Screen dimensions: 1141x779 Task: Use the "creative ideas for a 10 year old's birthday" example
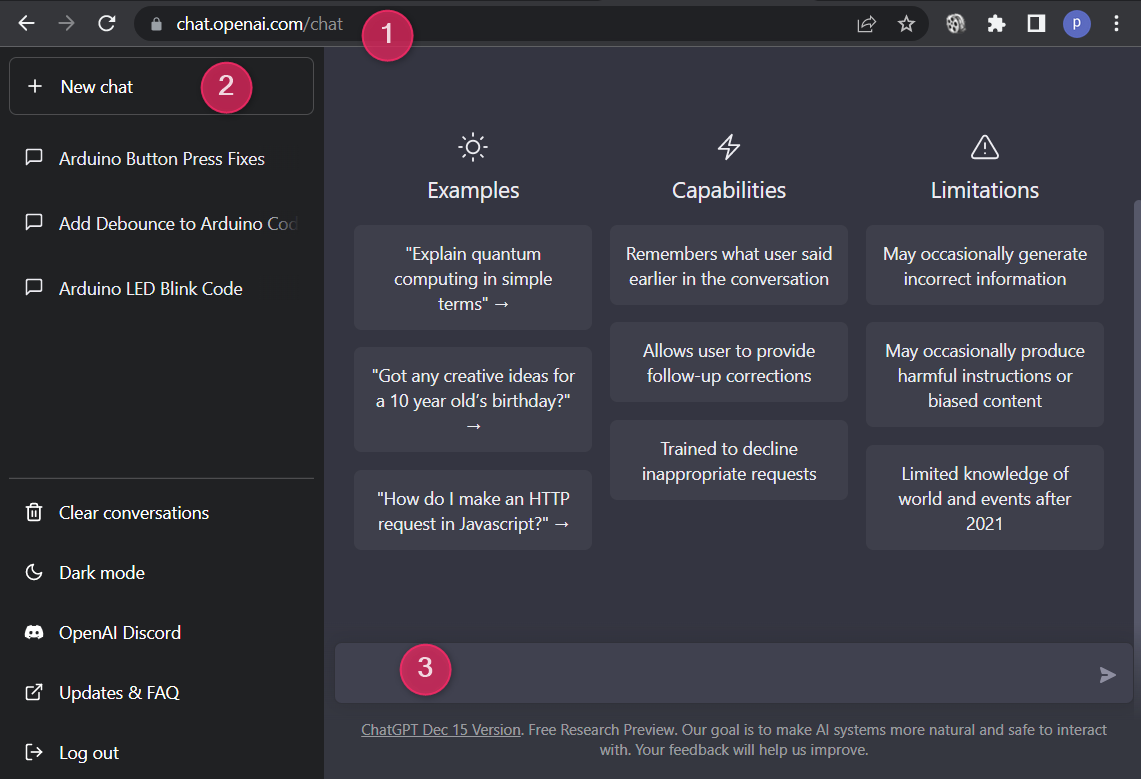[473, 399]
